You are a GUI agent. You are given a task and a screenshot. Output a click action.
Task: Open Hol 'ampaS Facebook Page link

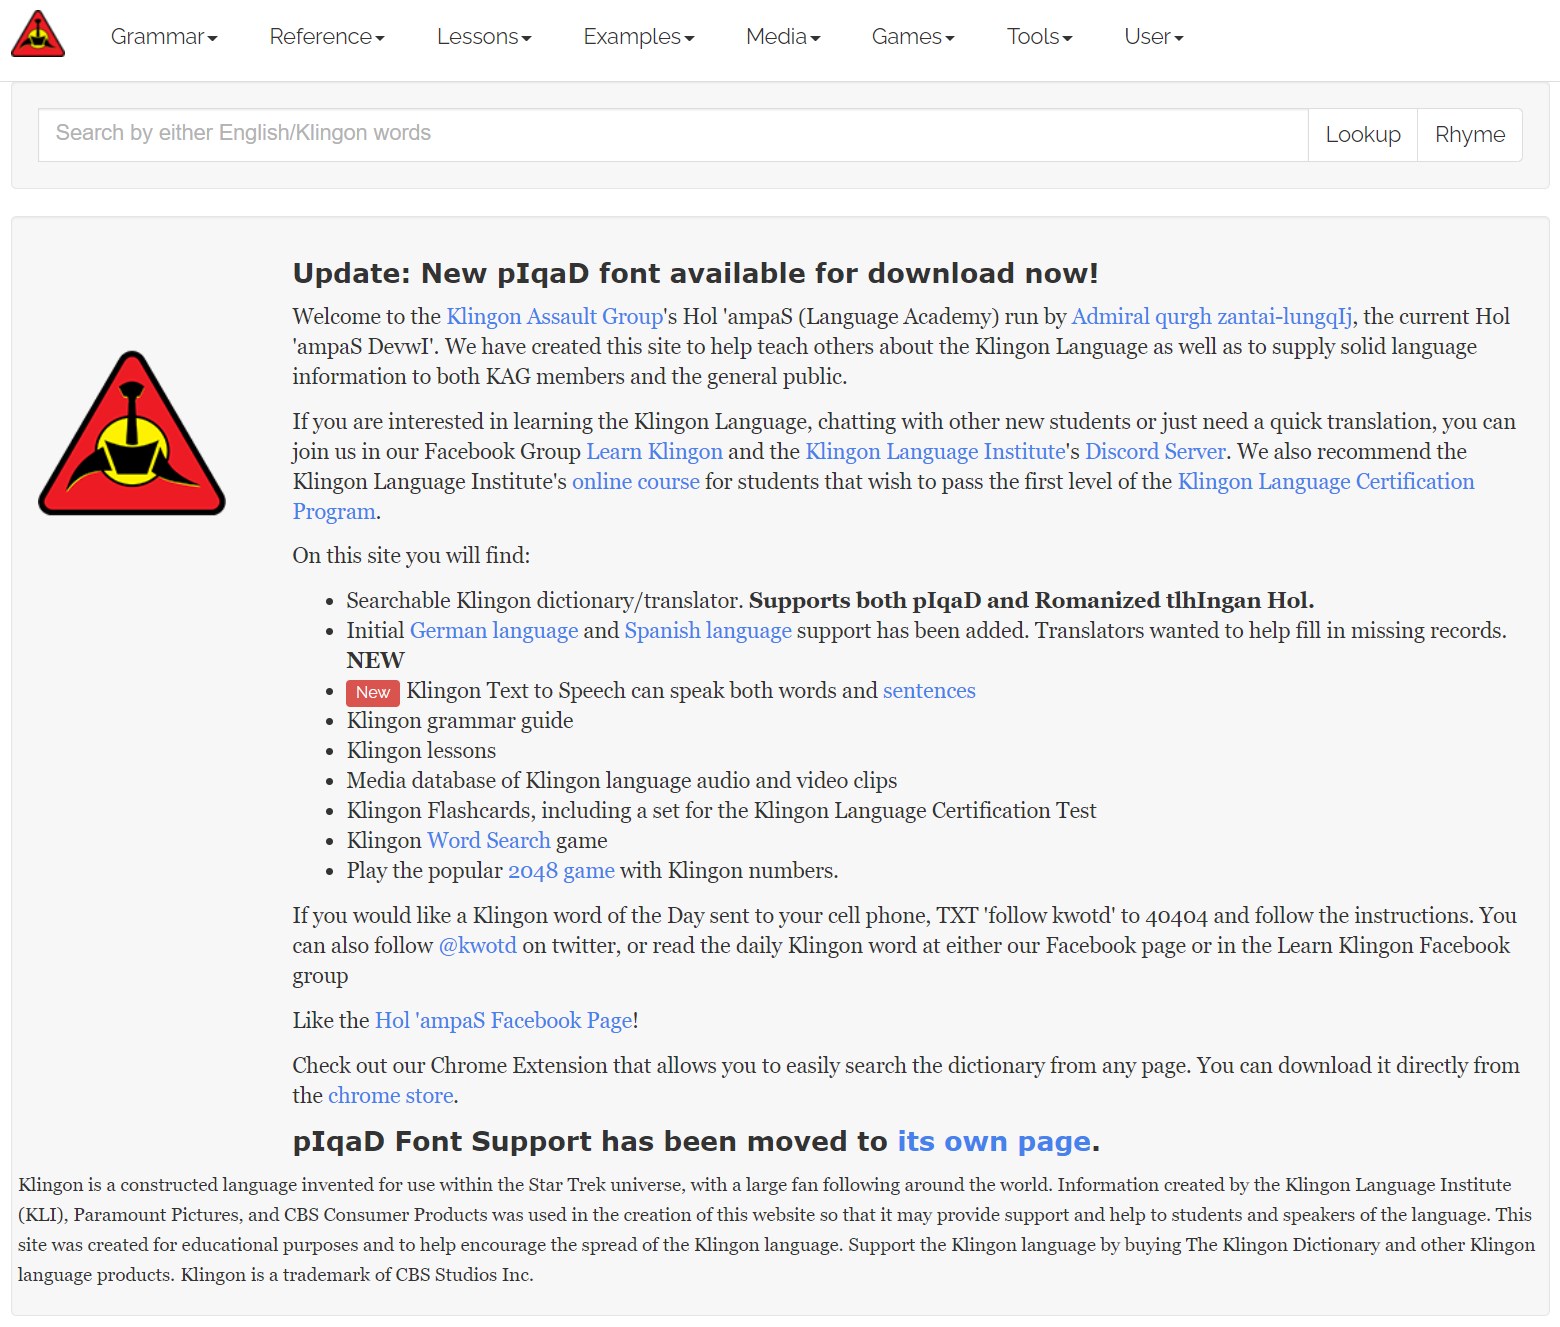[x=504, y=1021]
